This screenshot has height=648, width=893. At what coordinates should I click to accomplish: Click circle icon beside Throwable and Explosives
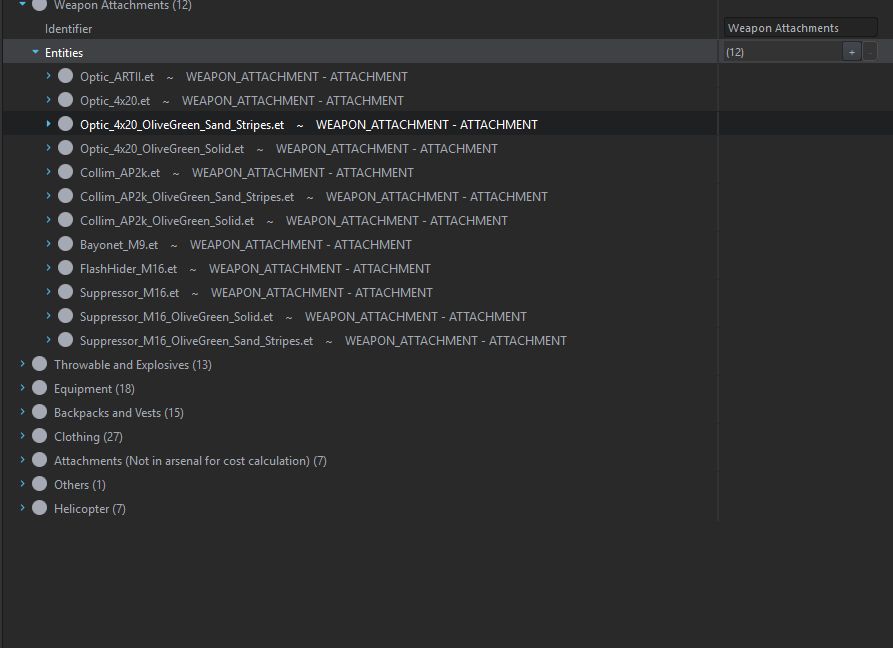pyautogui.click(x=40, y=364)
